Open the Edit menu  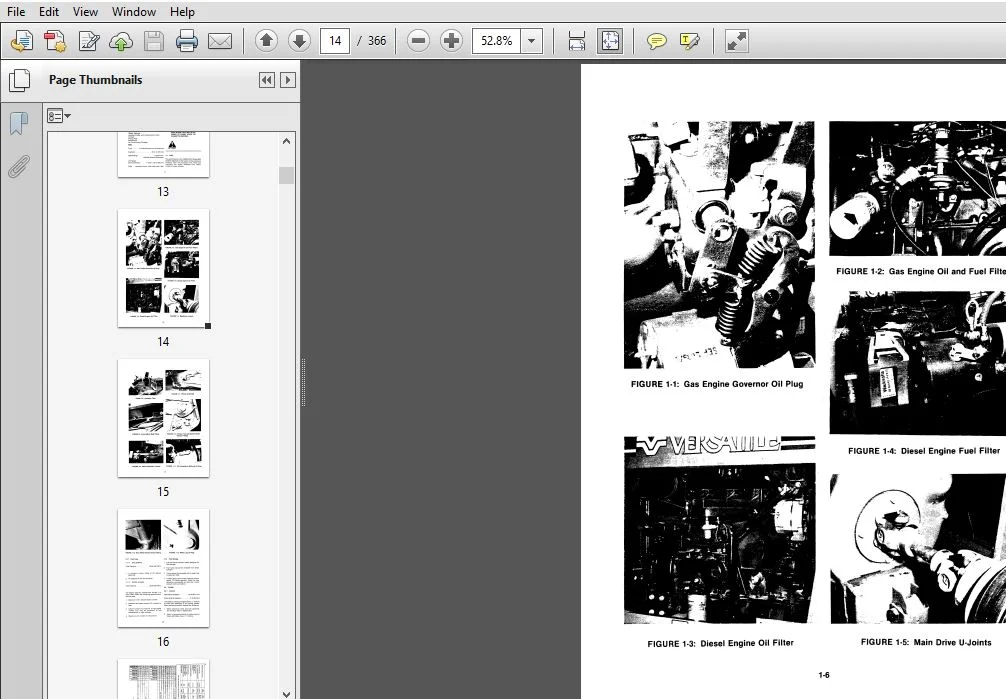49,12
